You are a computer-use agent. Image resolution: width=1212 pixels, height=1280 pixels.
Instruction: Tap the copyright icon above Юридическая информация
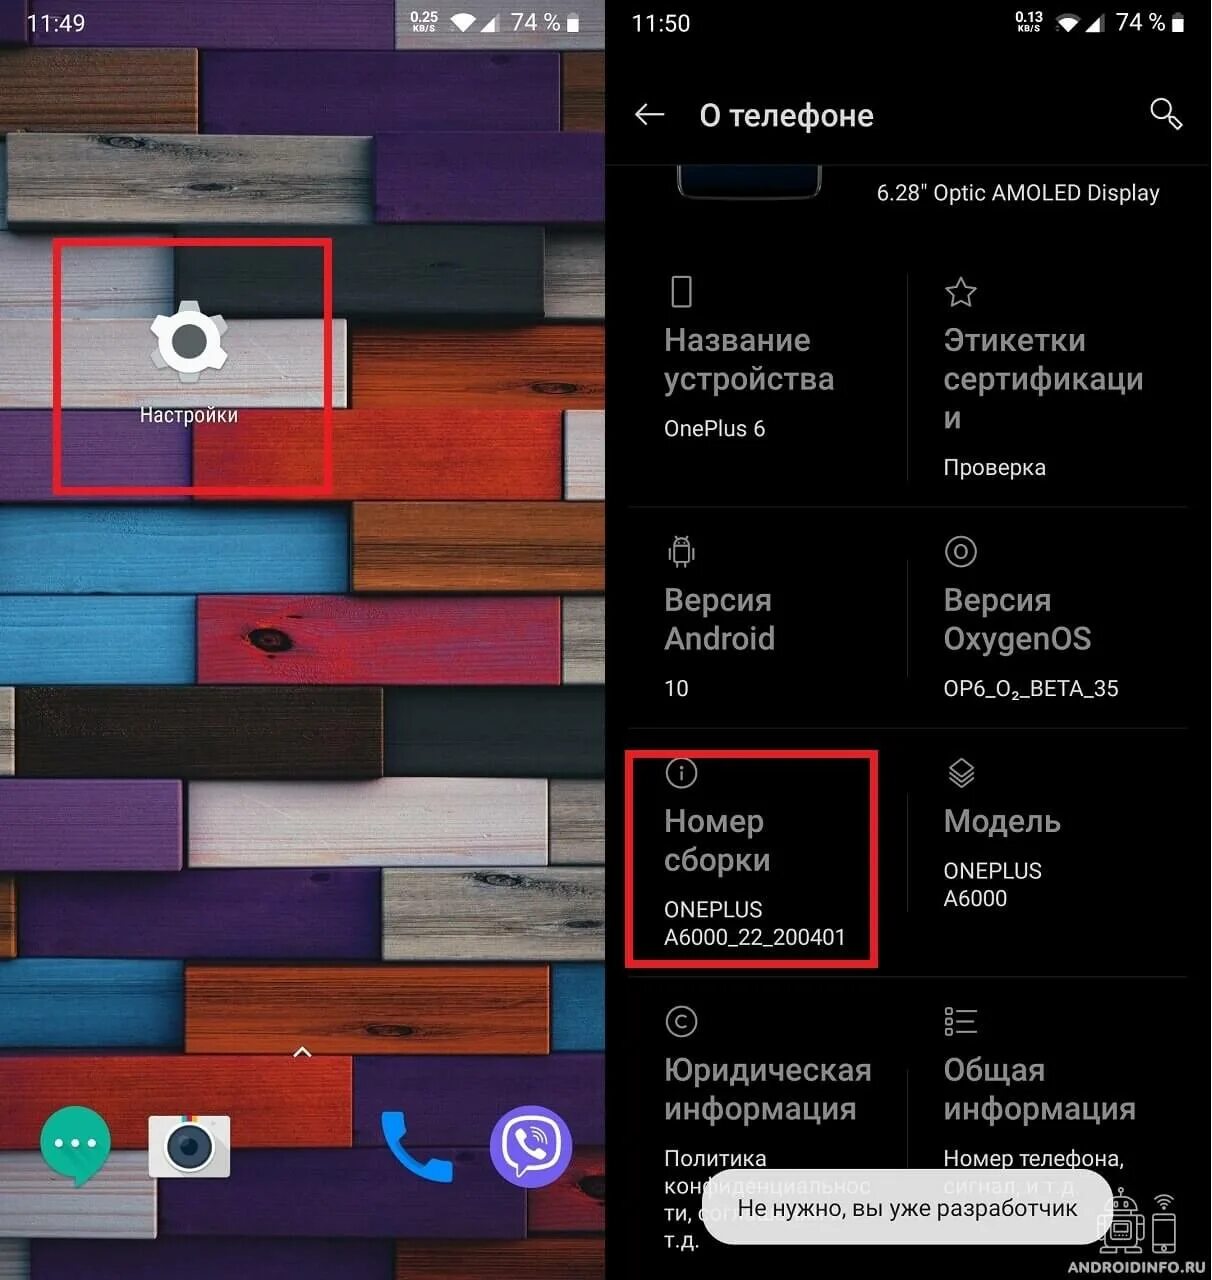(681, 1021)
